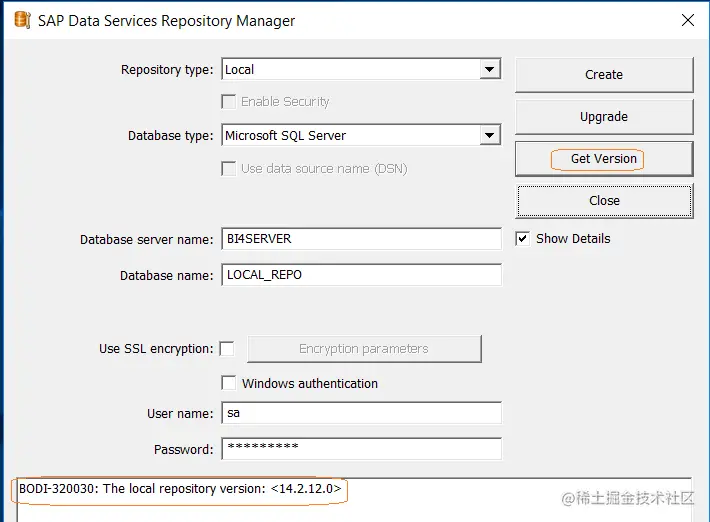Click the Database name field LOCAL_REPO
Image resolution: width=710 pixels, height=522 pixels.
tap(361, 275)
